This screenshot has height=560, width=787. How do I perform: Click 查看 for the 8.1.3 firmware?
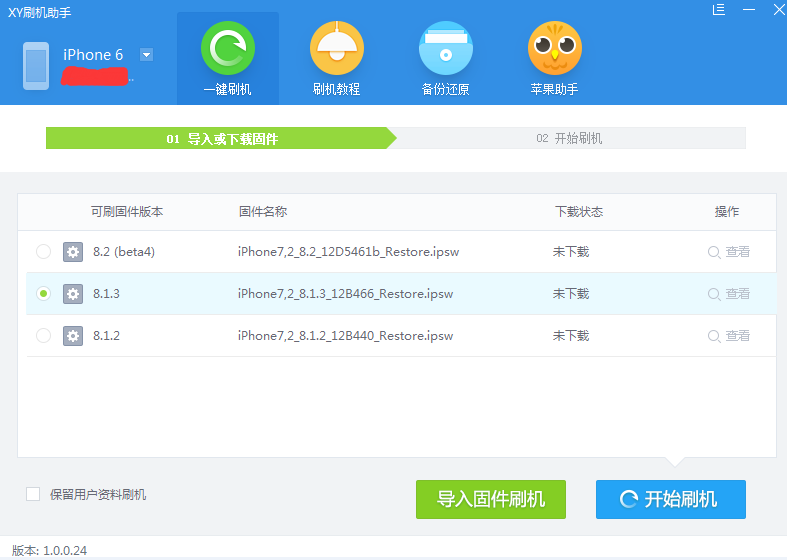(x=729, y=294)
